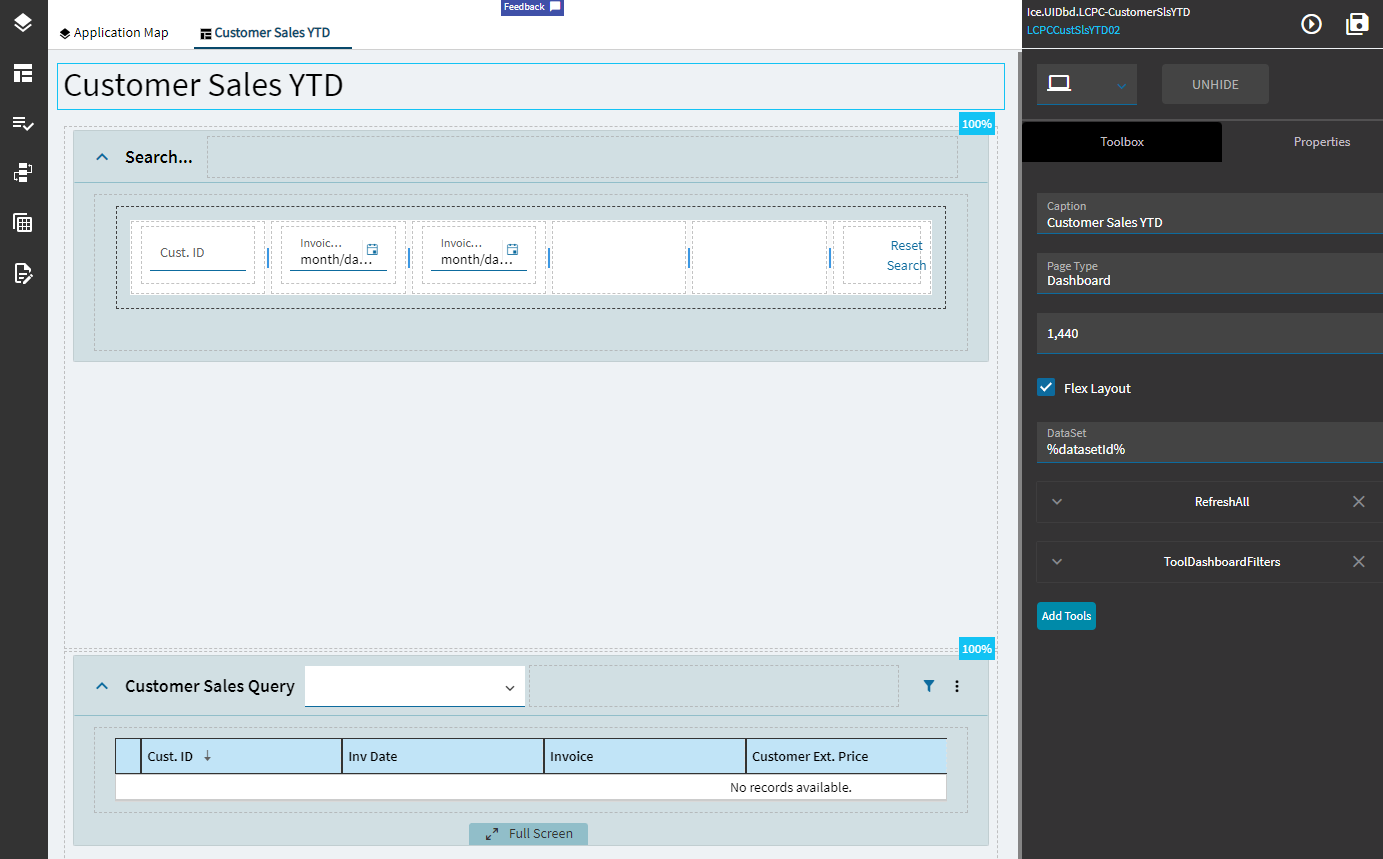Open the device type dropdown

pyautogui.click(x=1086, y=85)
